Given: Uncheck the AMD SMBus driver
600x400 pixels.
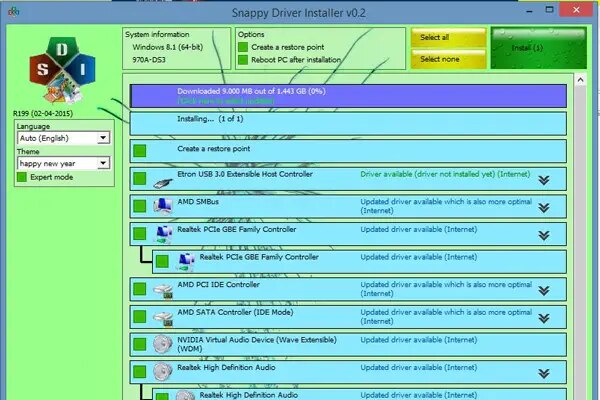Looking at the screenshot, I should coord(140,206).
